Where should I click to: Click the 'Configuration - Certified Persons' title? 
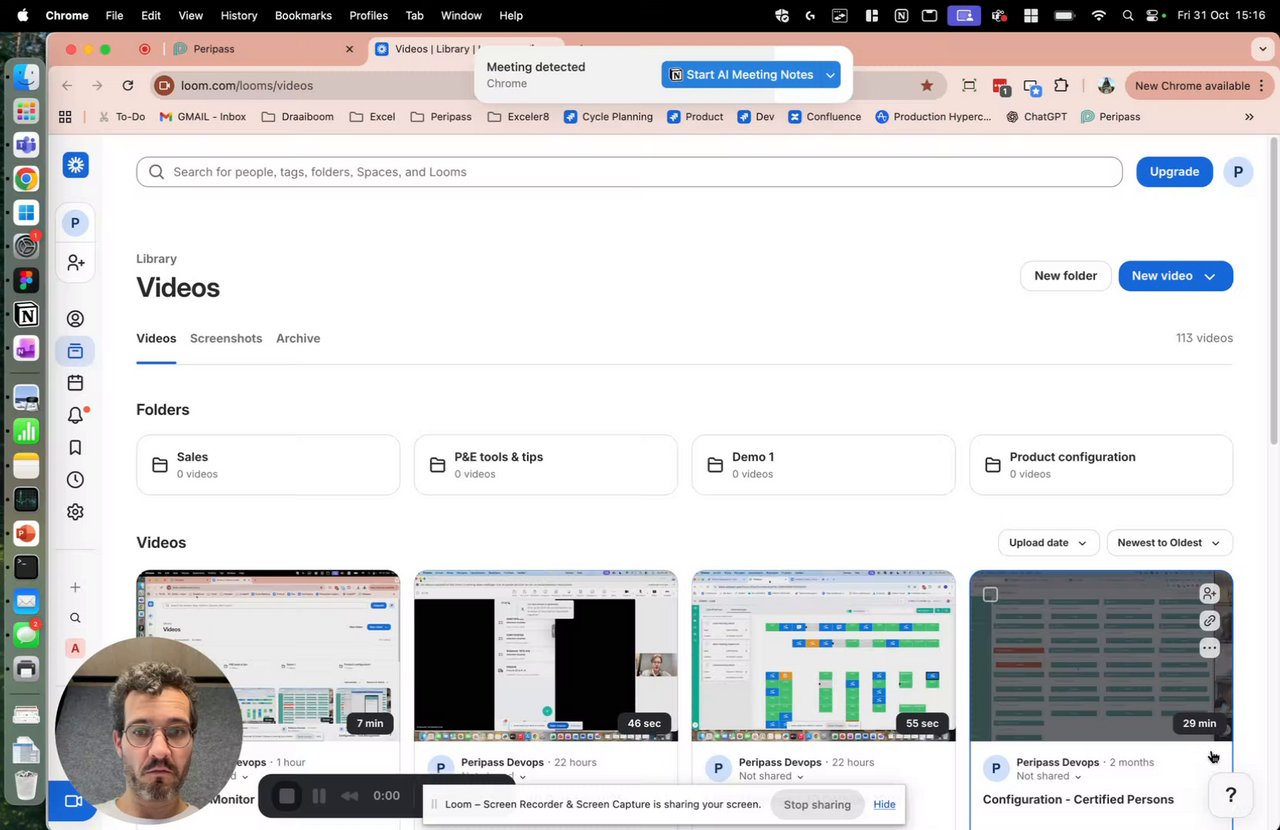(x=1078, y=799)
